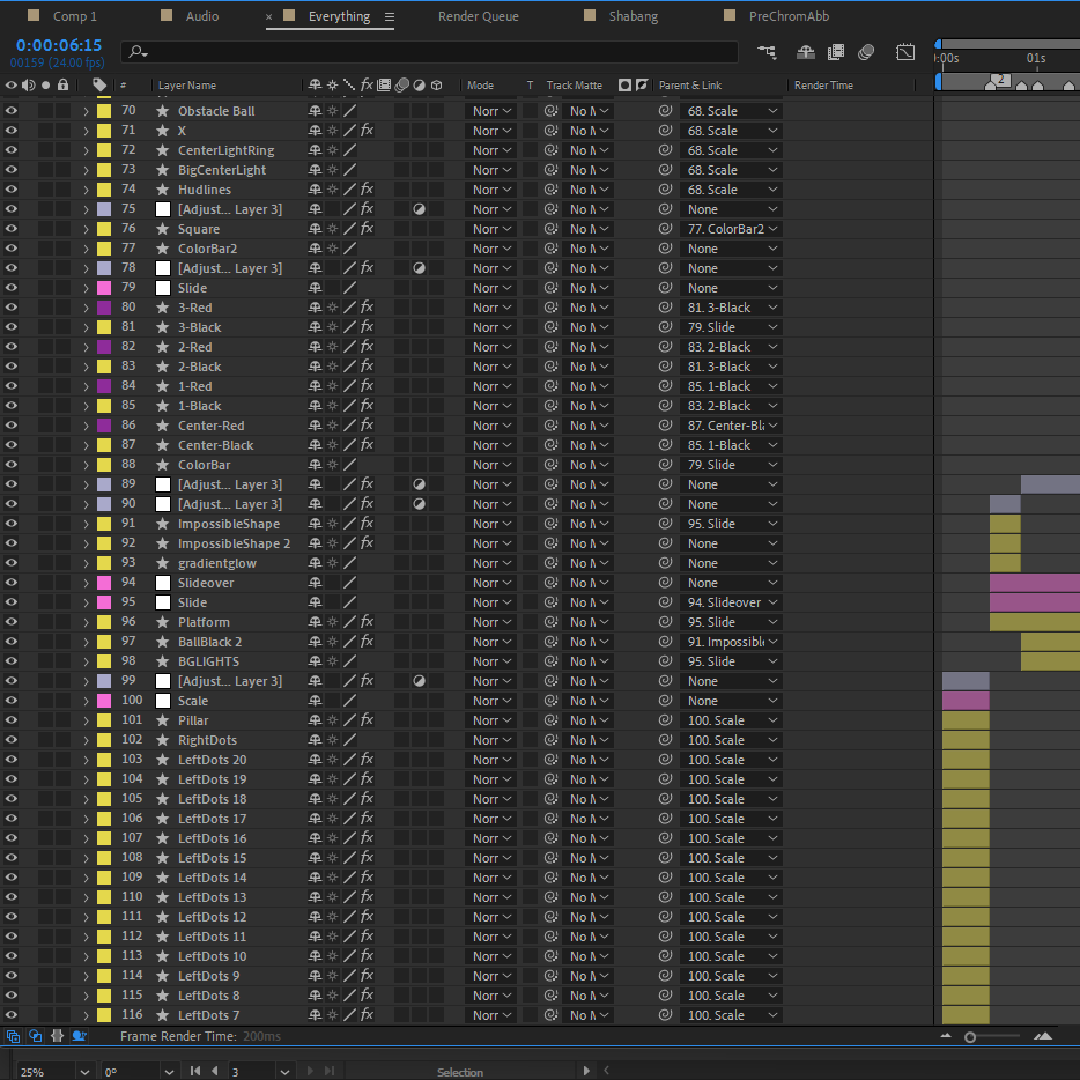This screenshot has height=1080, width=1080.
Task: Click the fx effect switch on layer X
Action: point(366,130)
